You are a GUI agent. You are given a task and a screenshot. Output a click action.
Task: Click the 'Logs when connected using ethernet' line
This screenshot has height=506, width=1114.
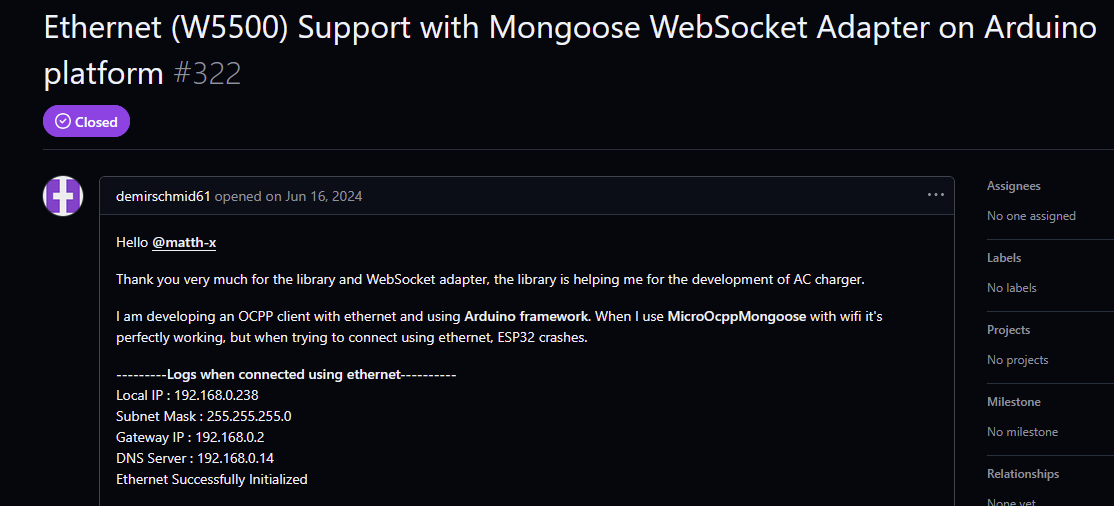tap(286, 374)
